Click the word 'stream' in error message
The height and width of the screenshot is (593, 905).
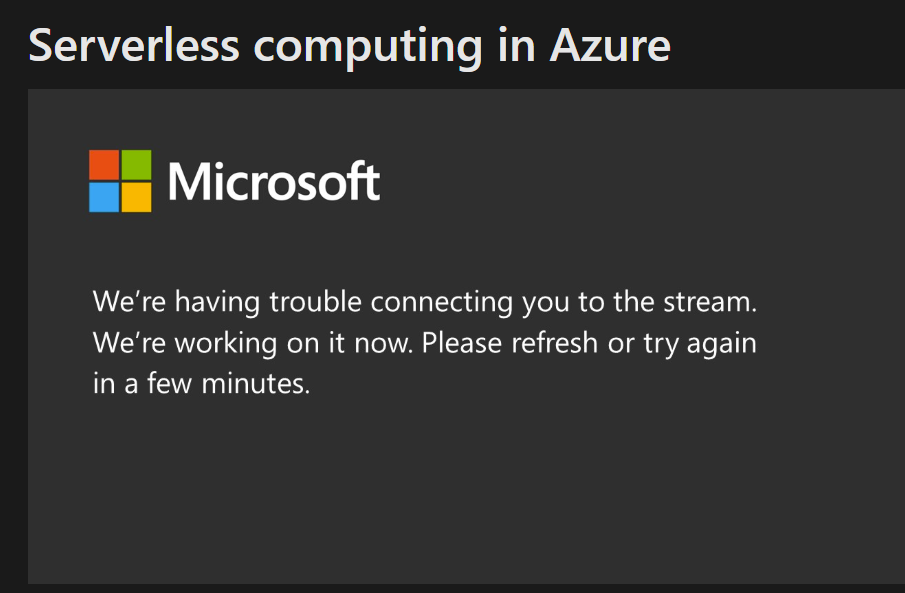click(724, 301)
